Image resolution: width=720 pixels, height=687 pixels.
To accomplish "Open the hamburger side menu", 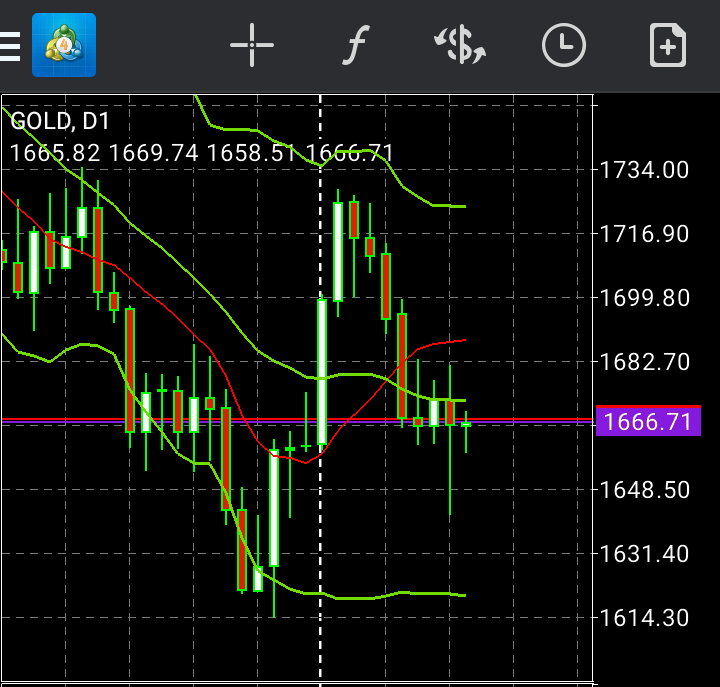I will (x=9, y=46).
